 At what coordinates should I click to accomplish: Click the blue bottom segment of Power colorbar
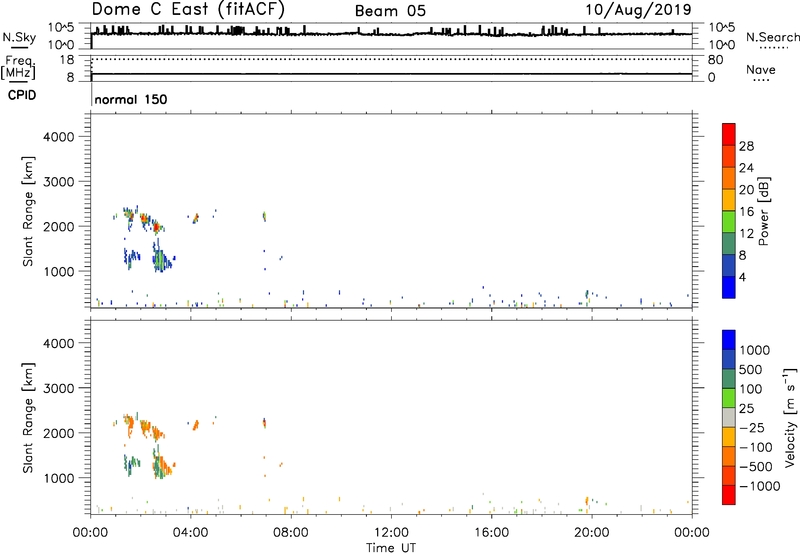729,287
